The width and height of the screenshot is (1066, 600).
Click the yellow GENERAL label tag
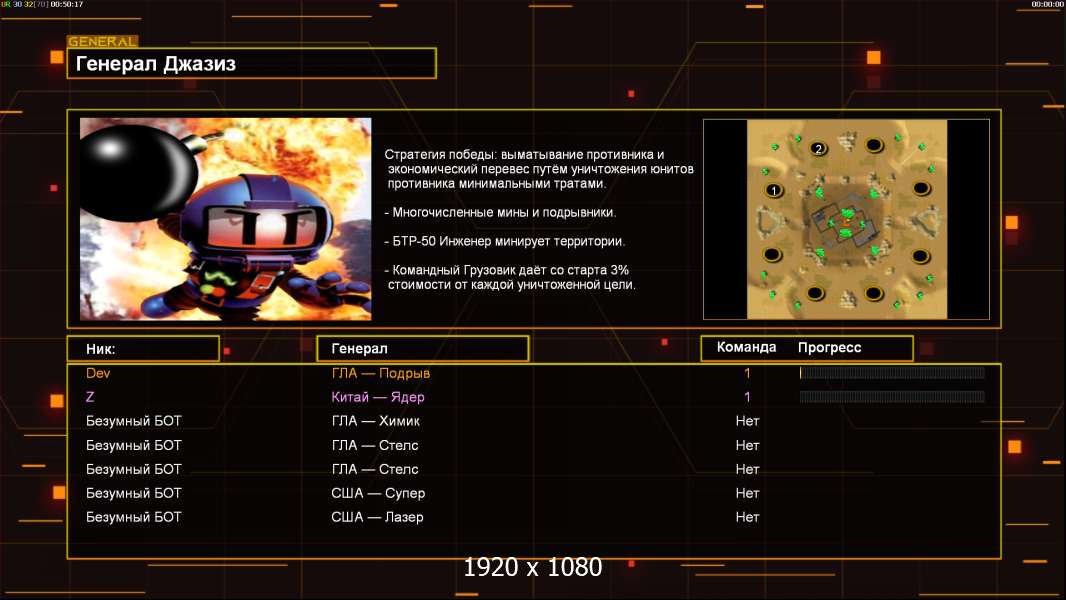point(103,41)
